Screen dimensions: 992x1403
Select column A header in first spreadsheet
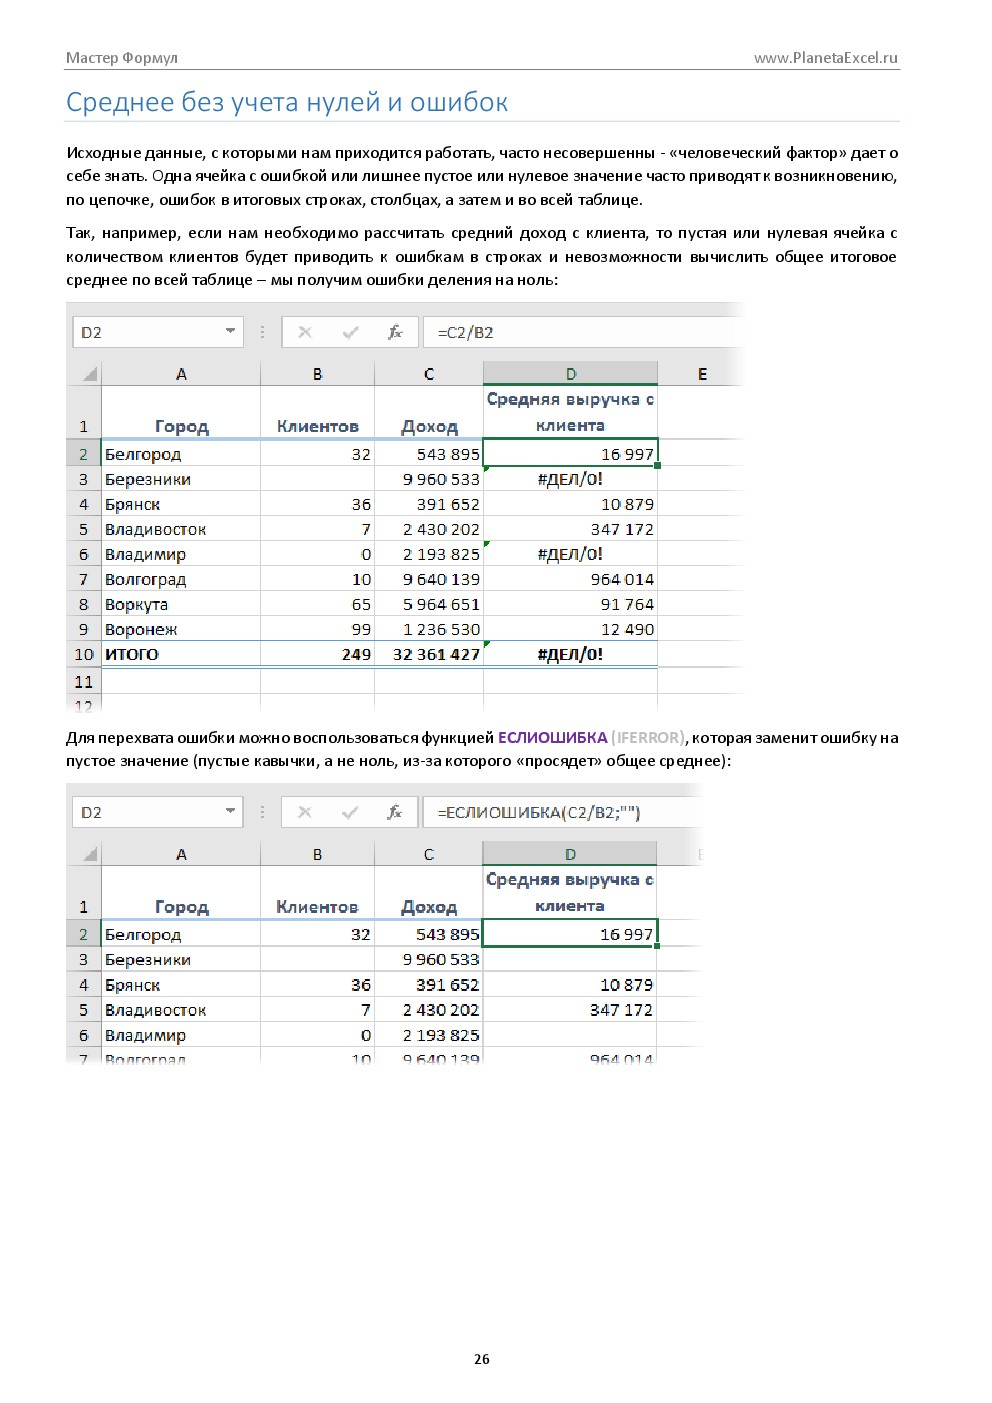tap(181, 374)
